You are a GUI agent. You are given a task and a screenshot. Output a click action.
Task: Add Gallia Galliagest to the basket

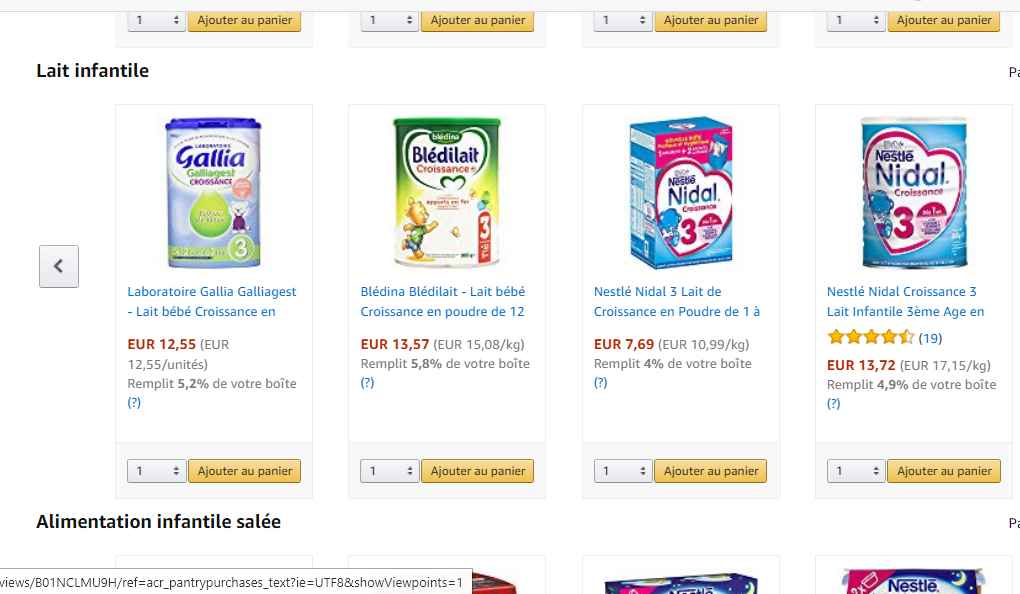click(245, 471)
